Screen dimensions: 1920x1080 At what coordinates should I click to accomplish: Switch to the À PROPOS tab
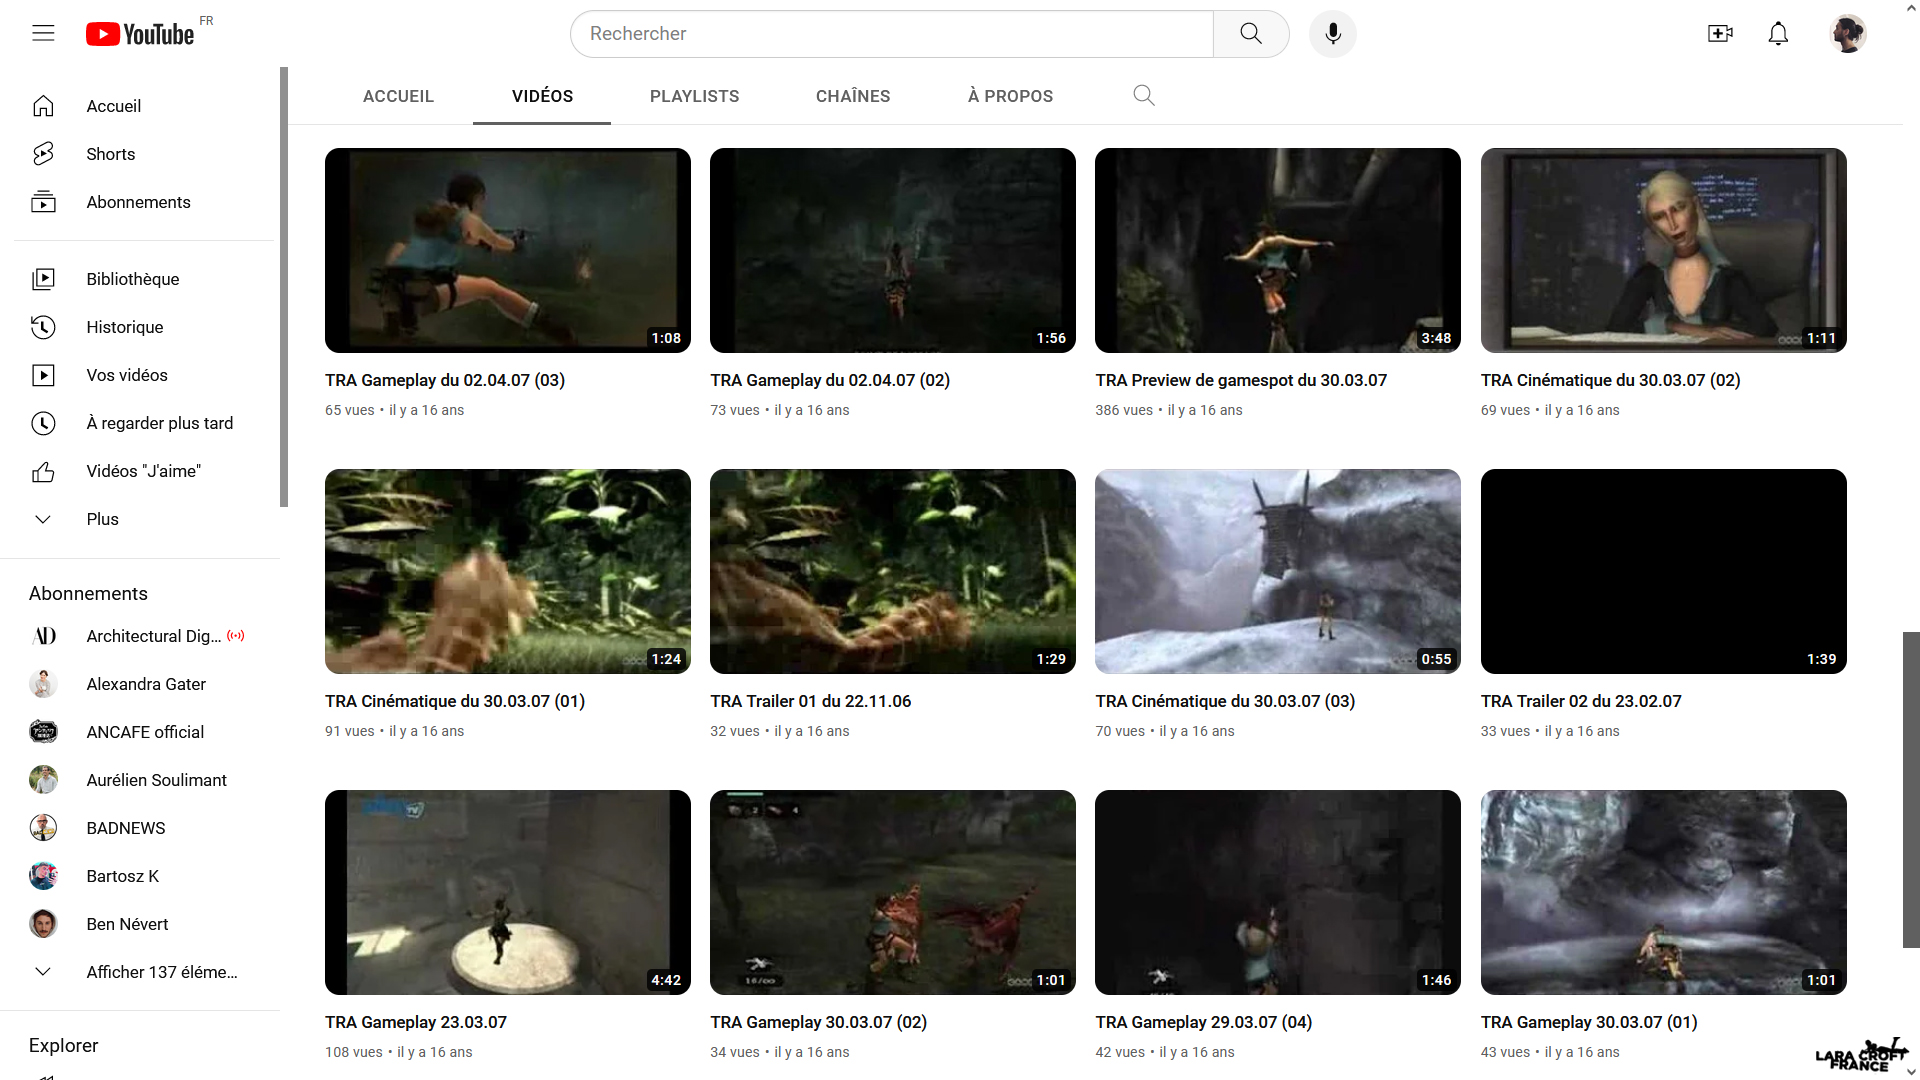tap(1010, 96)
